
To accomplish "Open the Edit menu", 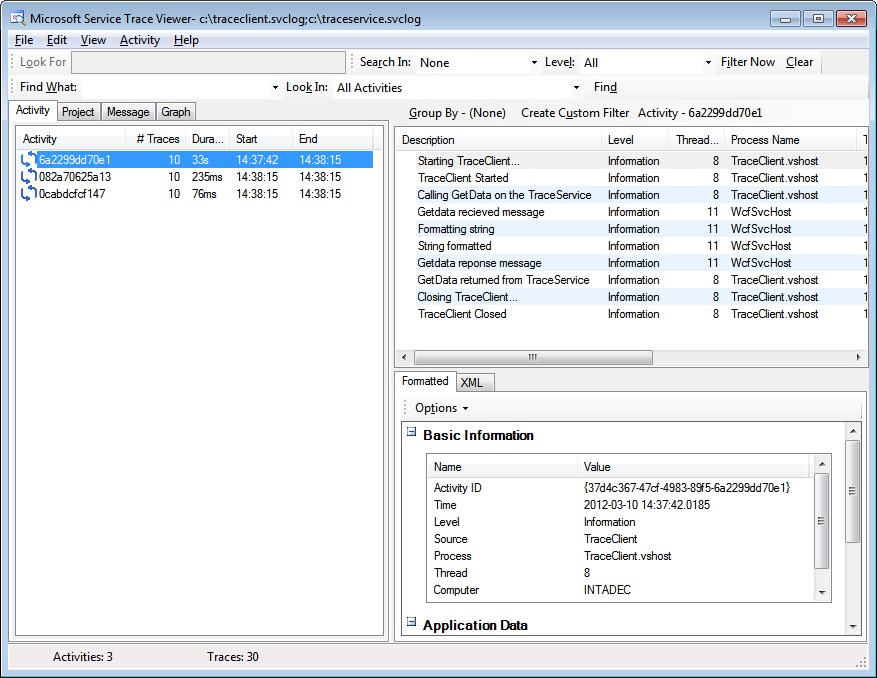I will (56, 40).
